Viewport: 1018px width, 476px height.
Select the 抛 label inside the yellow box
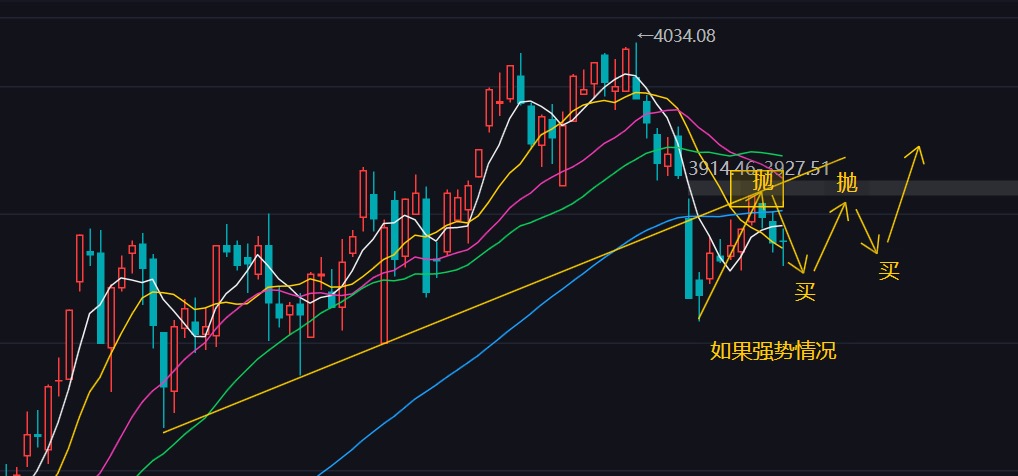763,181
